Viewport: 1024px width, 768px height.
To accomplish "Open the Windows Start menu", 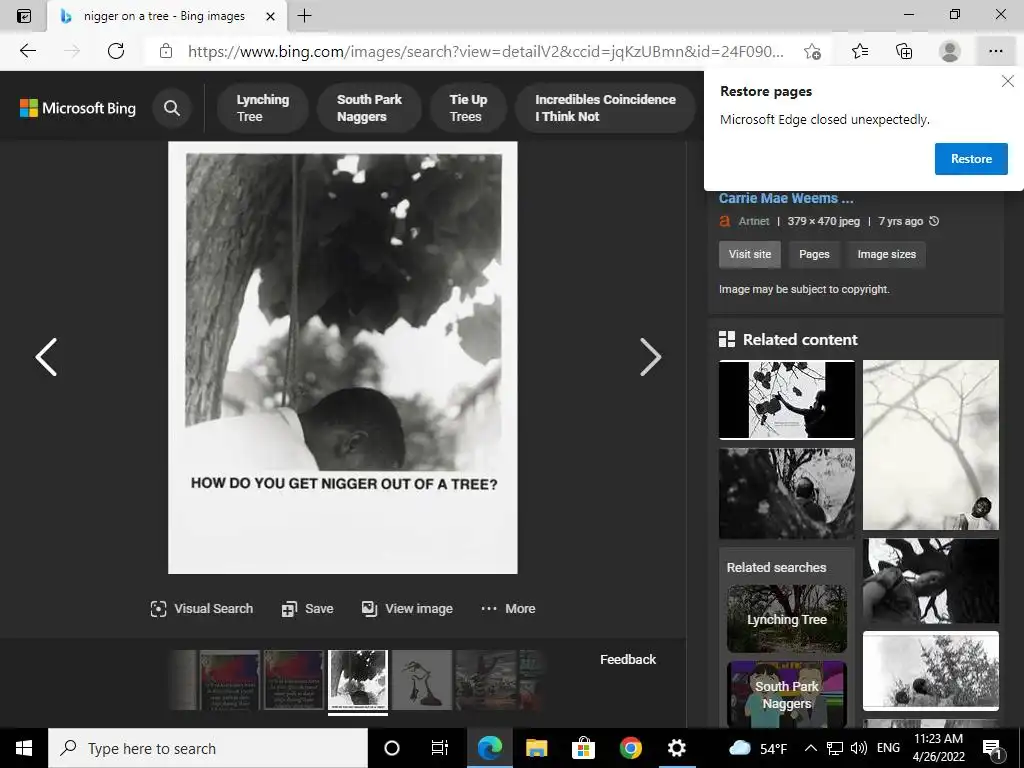I will pyautogui.click(x=24, y=748).
